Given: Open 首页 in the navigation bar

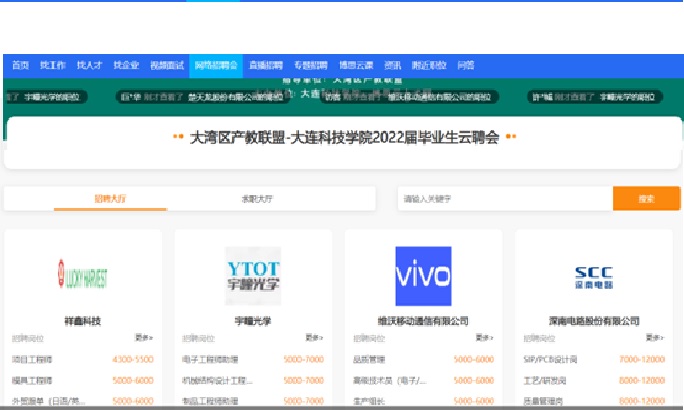Looking at the screenshot, I should [20, 65].
